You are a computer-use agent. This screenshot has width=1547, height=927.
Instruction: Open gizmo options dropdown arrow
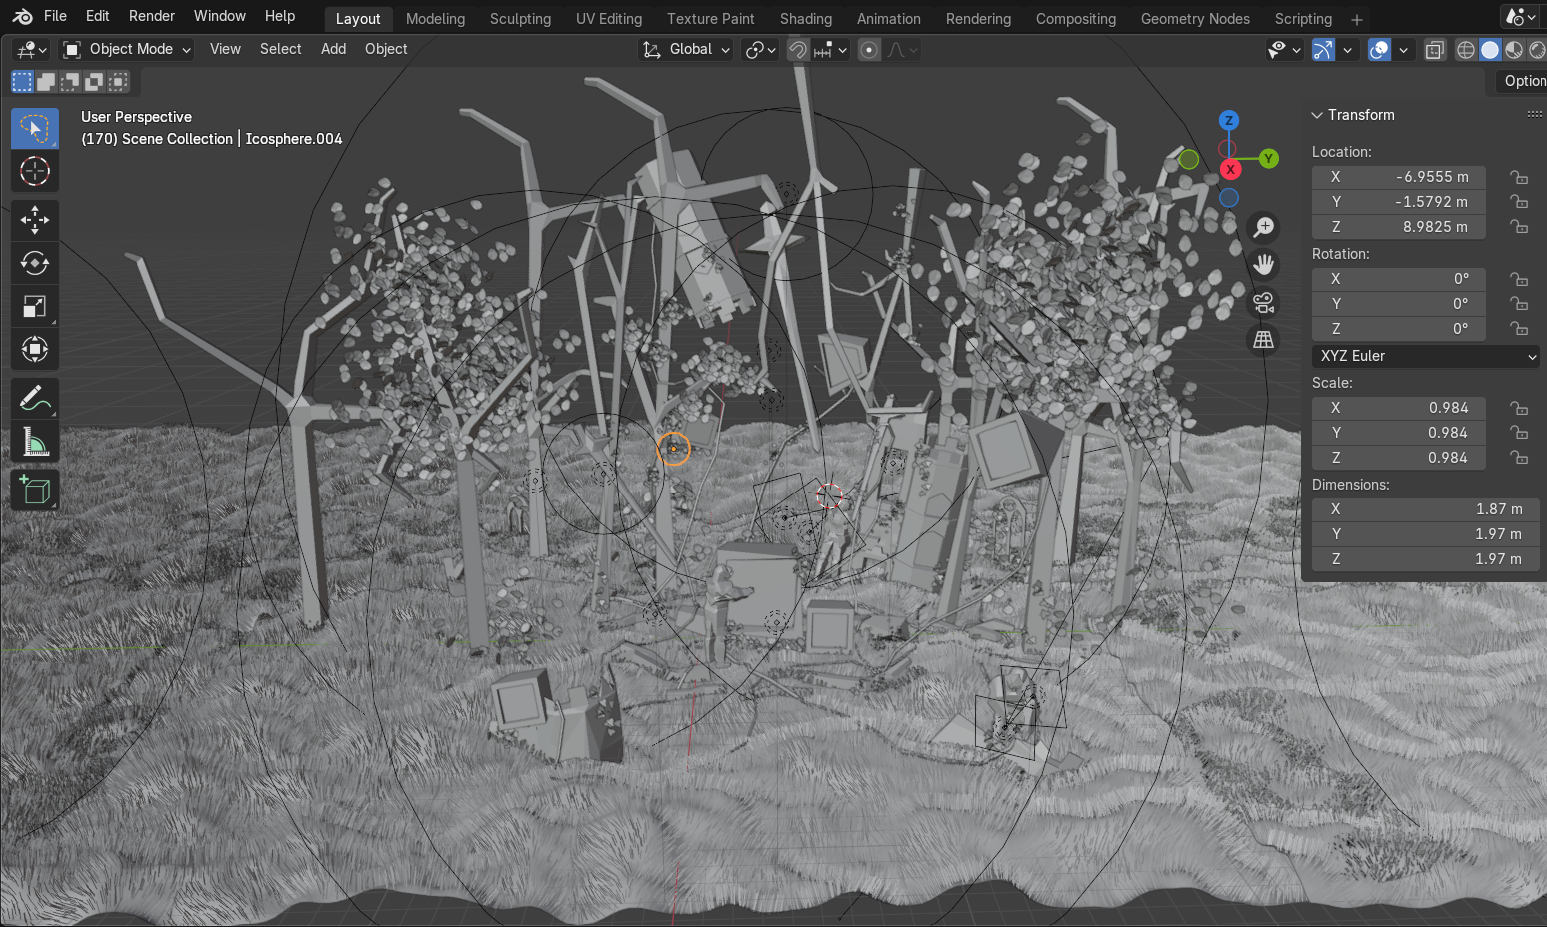1348,50
